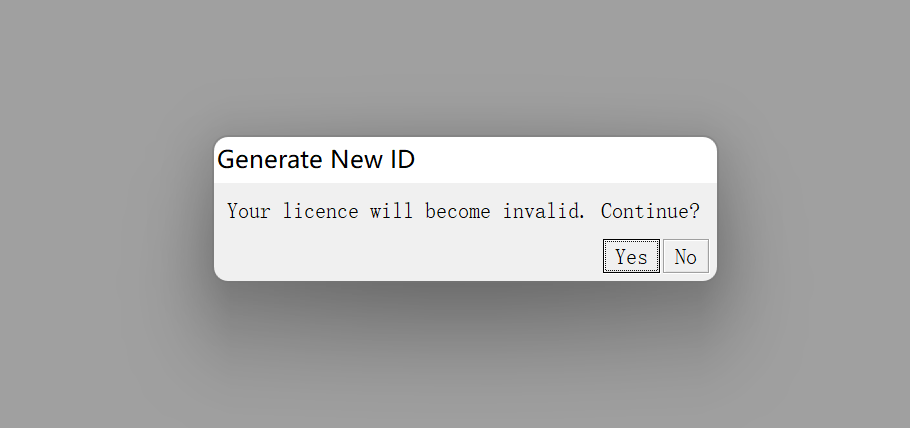The width and height of the screenshot is (910, 428).
Task: Answer No to the Continue prompt
Action: [x=685, y=256]
